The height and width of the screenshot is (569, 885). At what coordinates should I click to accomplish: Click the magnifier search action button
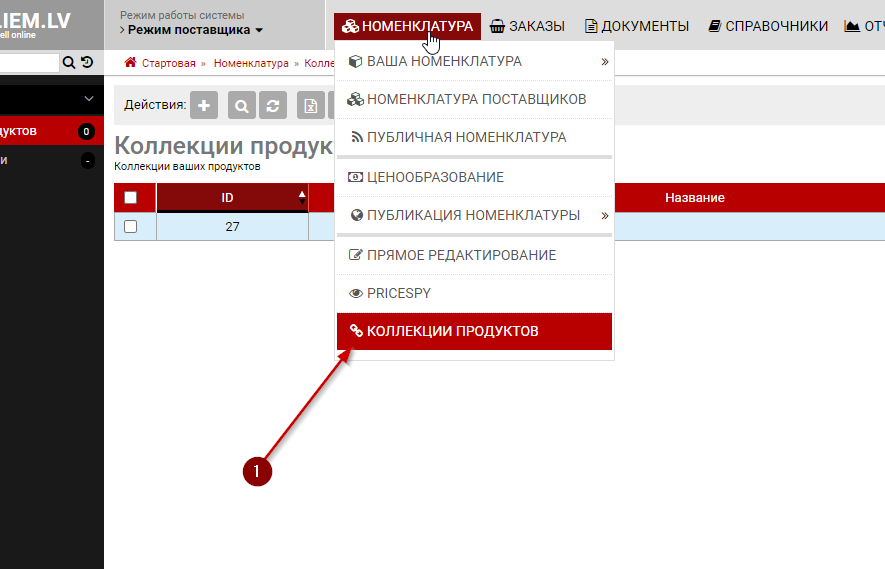tap(241, 105)
